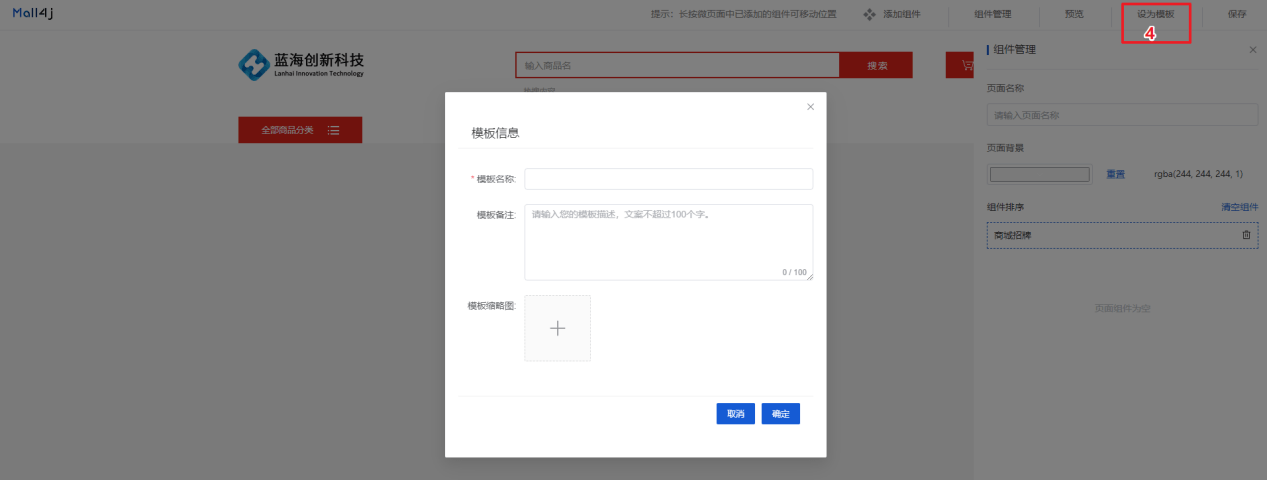The width and height of the screenshot is (1267, 480).
Task: Click the 全部商品分类 label
Action: click(287, 130)
